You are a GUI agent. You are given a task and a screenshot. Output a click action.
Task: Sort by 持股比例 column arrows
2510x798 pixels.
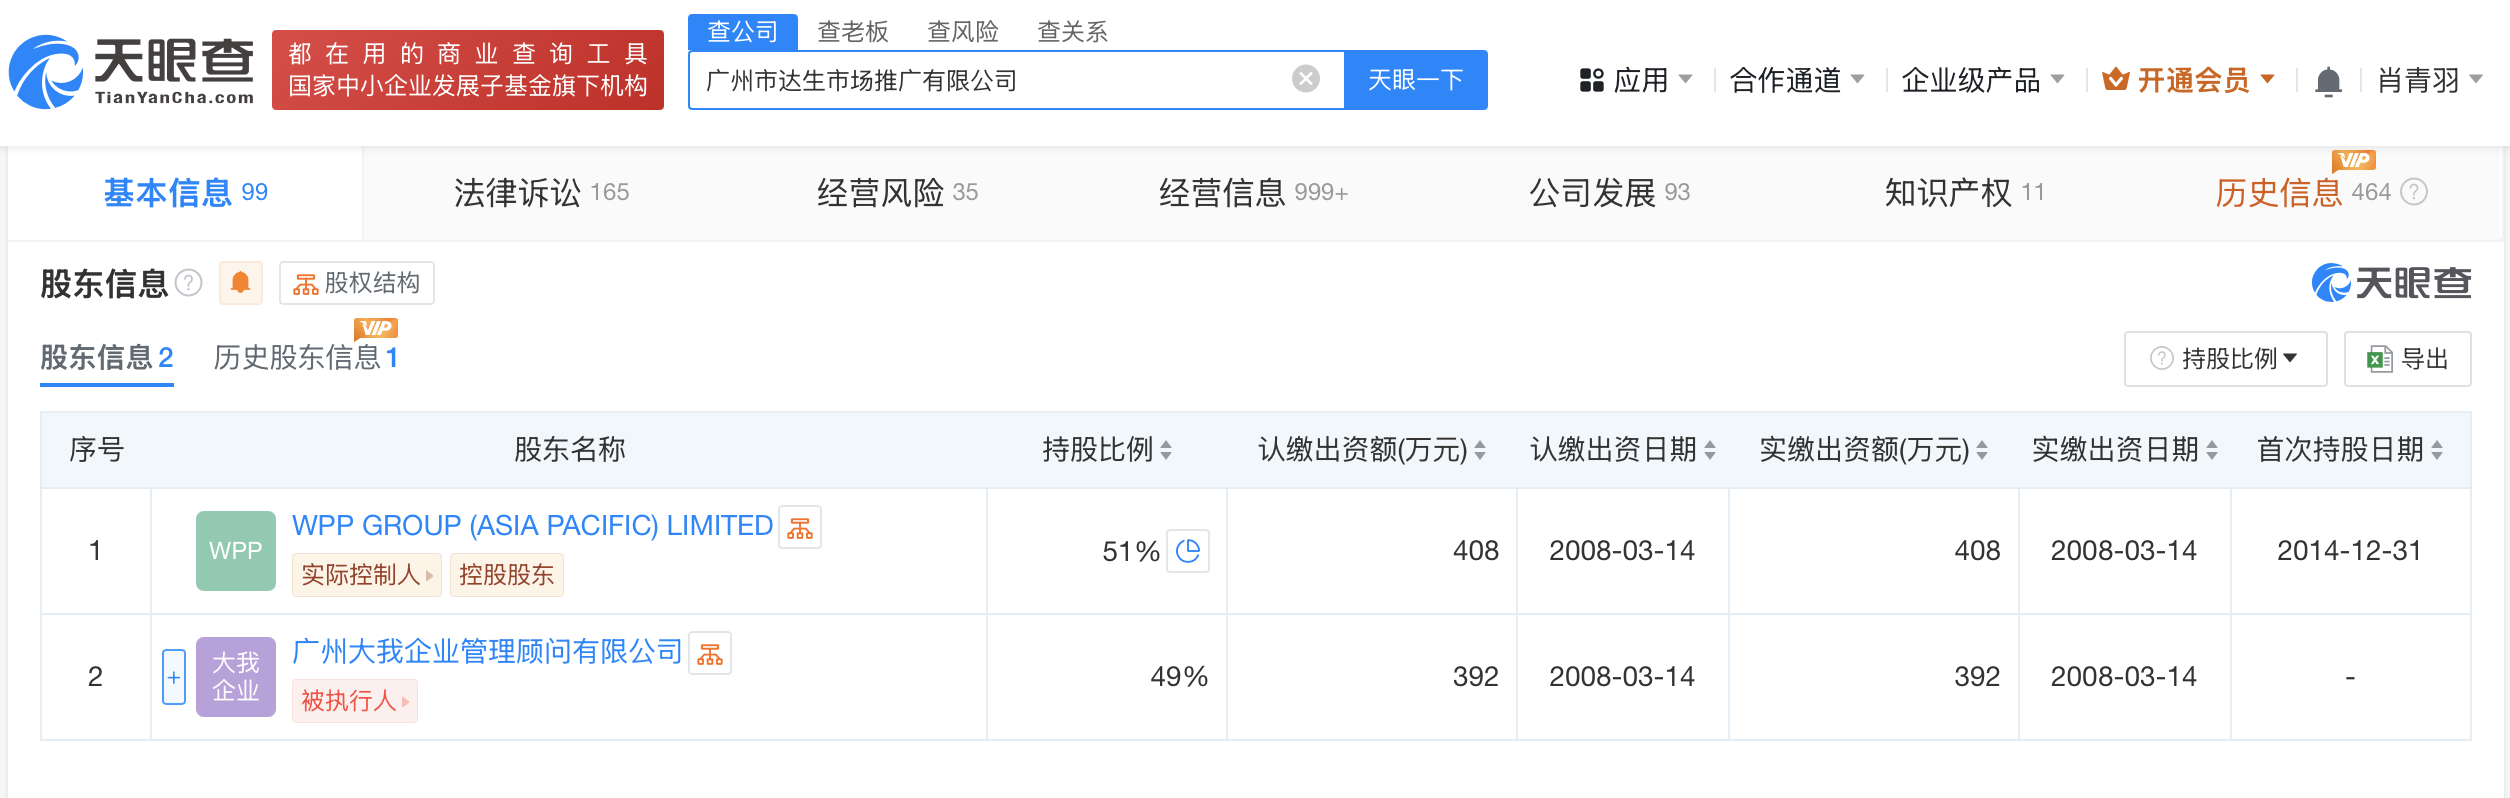[x=1166, y=451]
